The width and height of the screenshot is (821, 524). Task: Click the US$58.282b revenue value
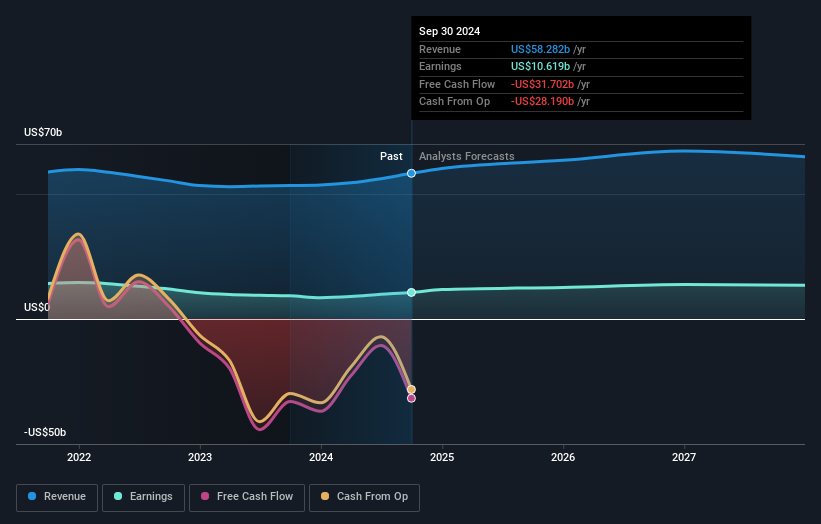pos(540,49)
